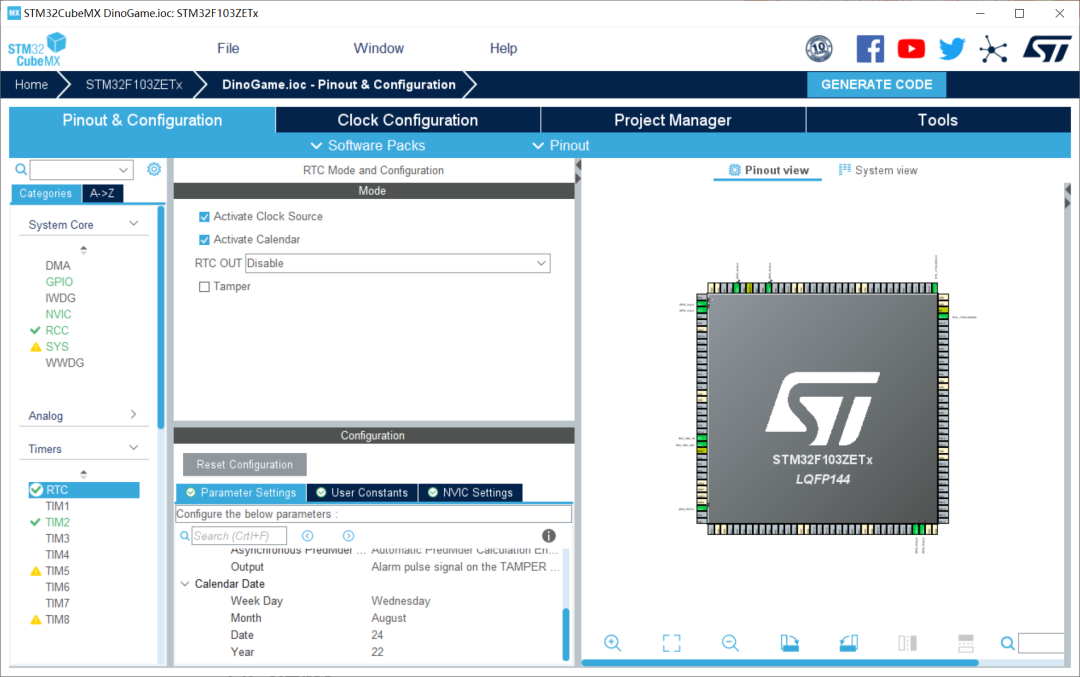Click the zoom in magnifier icon

(612, 643)
